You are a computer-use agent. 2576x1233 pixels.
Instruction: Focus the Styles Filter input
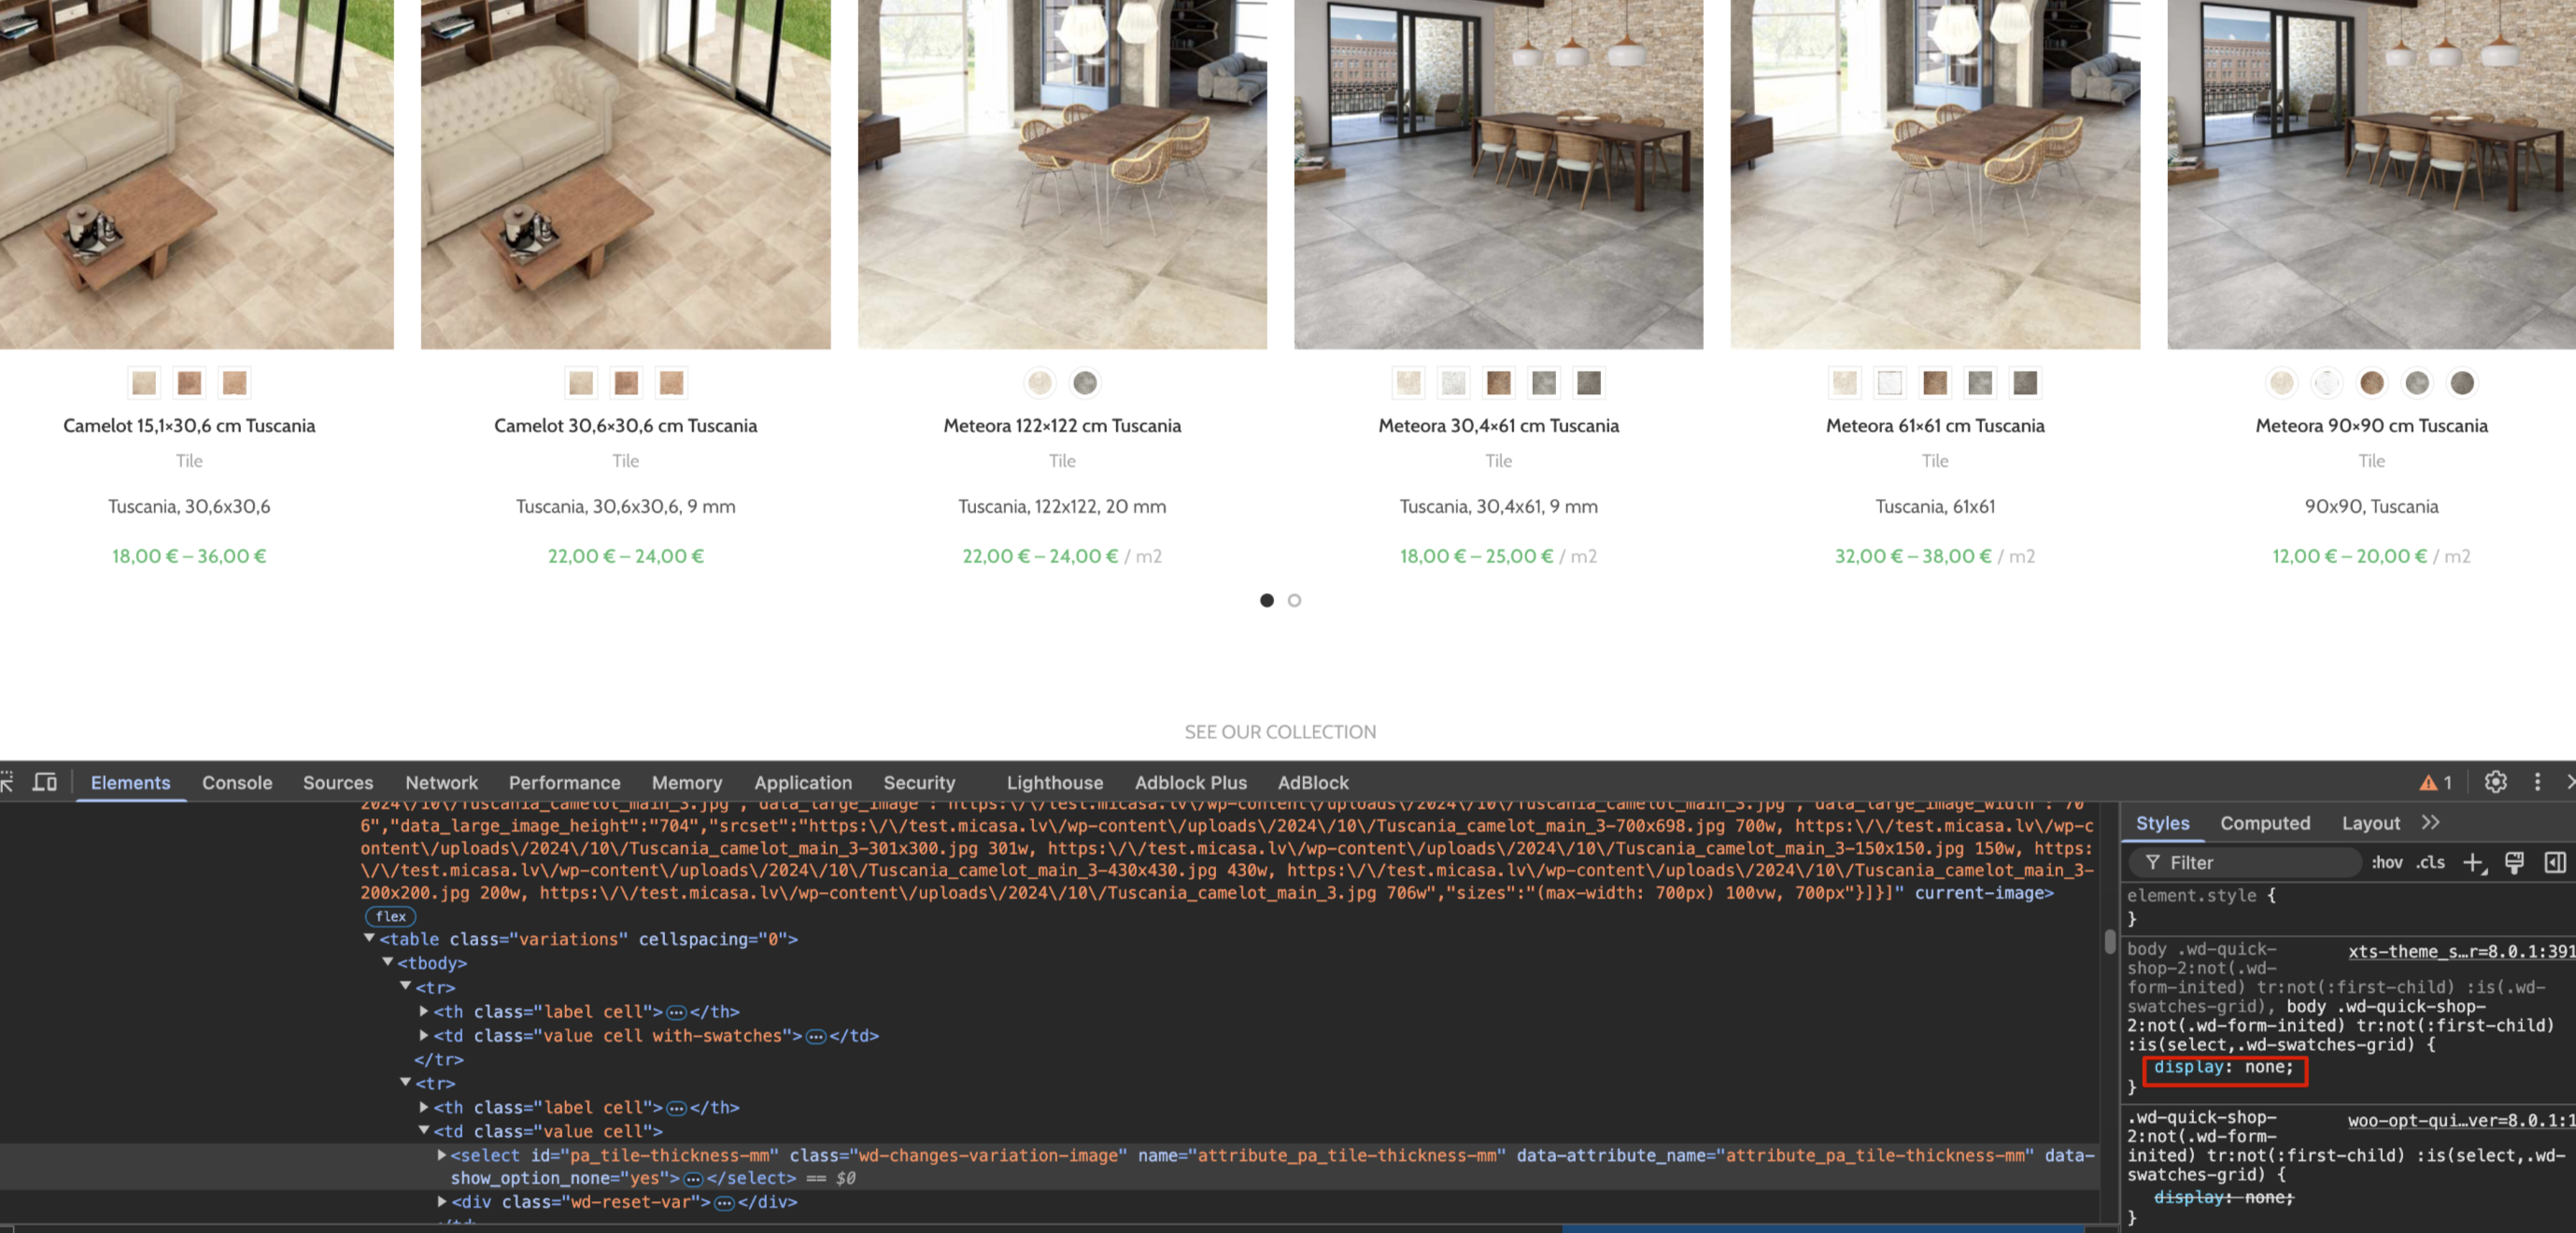(x=2245, y=862)
